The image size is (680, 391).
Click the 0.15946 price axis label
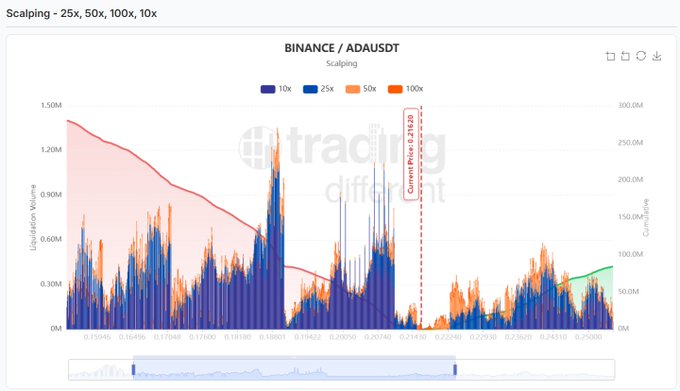[x=97, y=337]
